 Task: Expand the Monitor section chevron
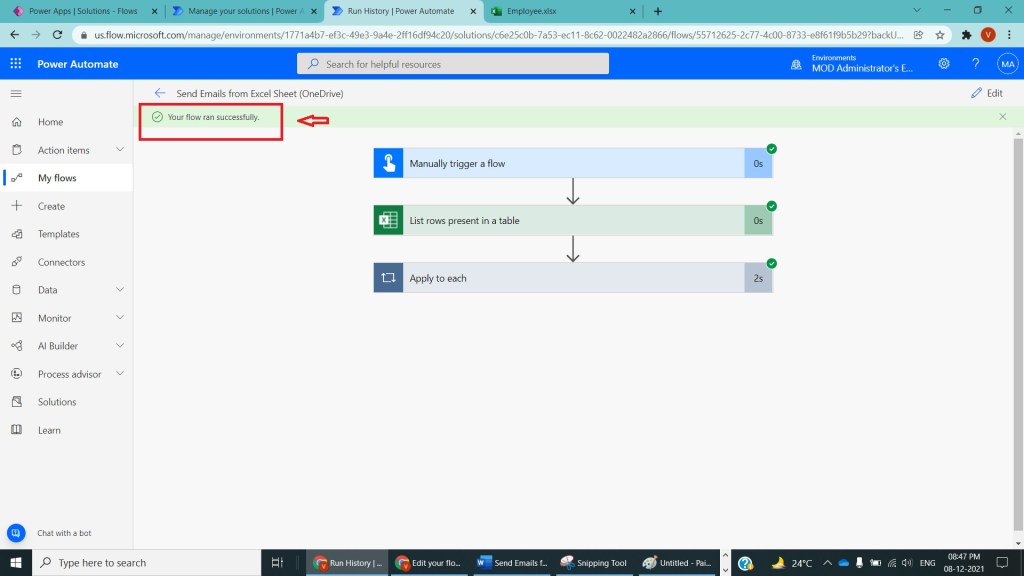point(120,318)
